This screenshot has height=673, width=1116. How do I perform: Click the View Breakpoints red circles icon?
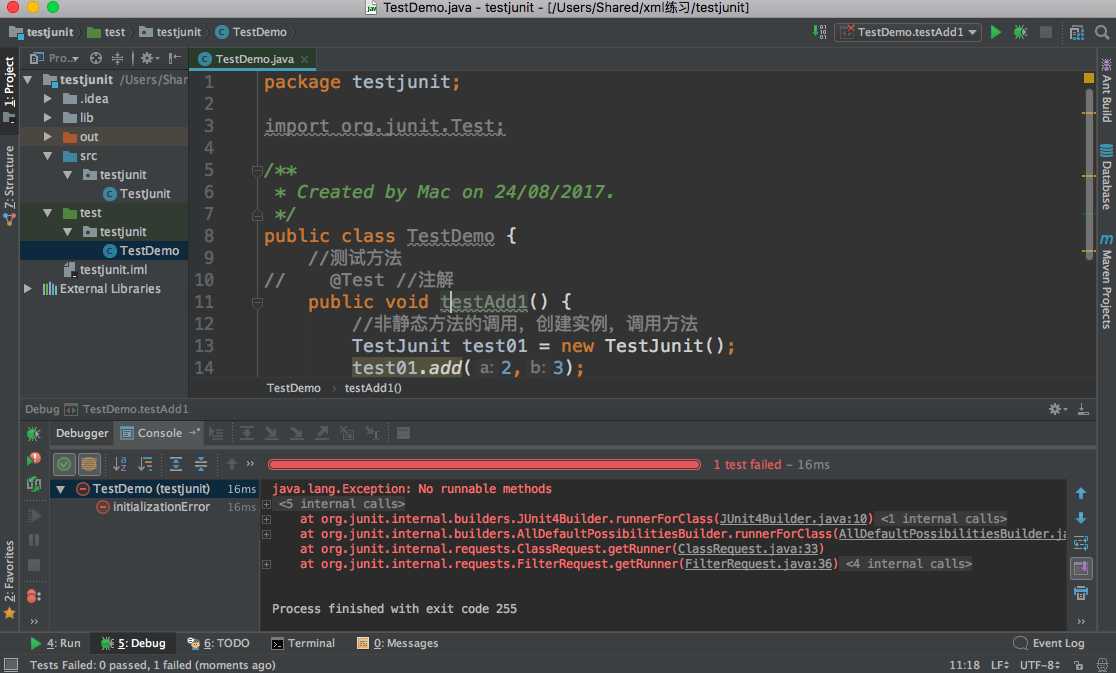pos(33,596)
